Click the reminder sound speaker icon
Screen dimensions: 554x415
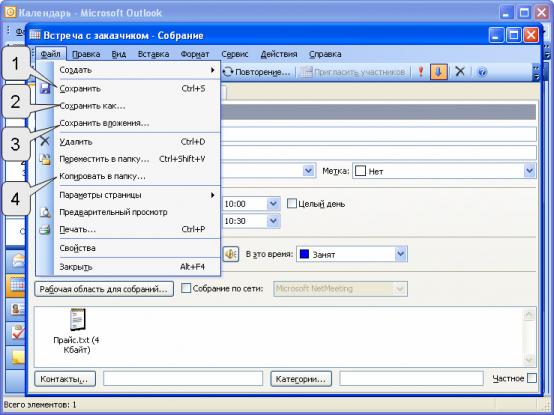click(231, 254)
